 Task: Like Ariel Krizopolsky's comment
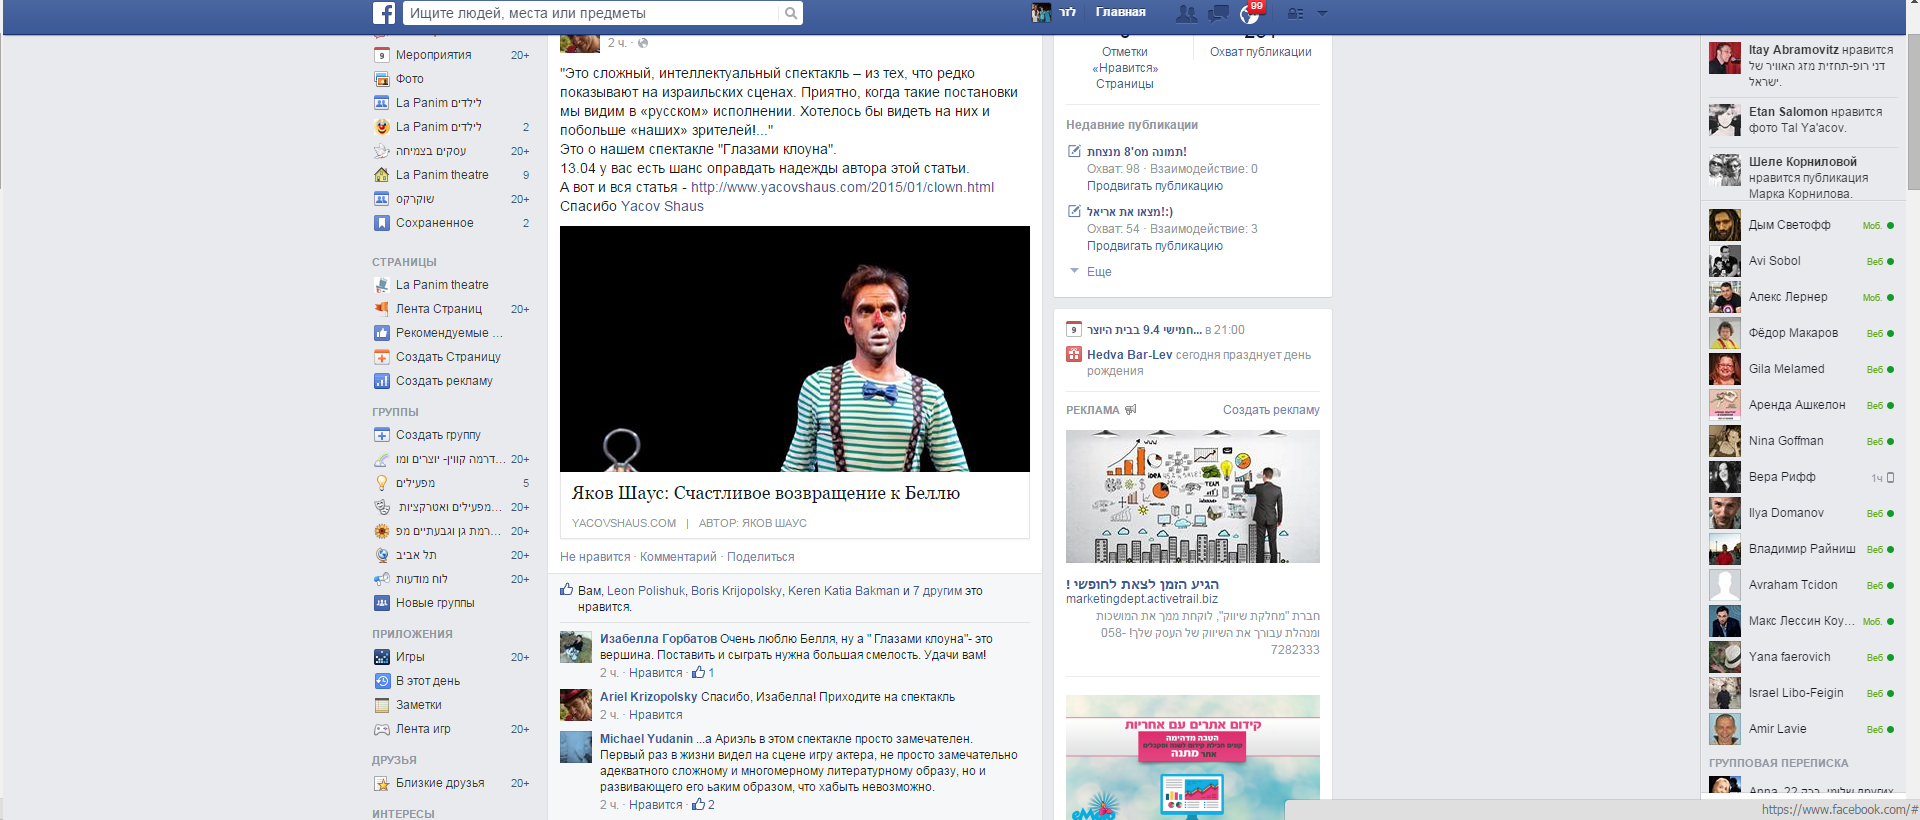pyautogui.click(x=655, y=715)
